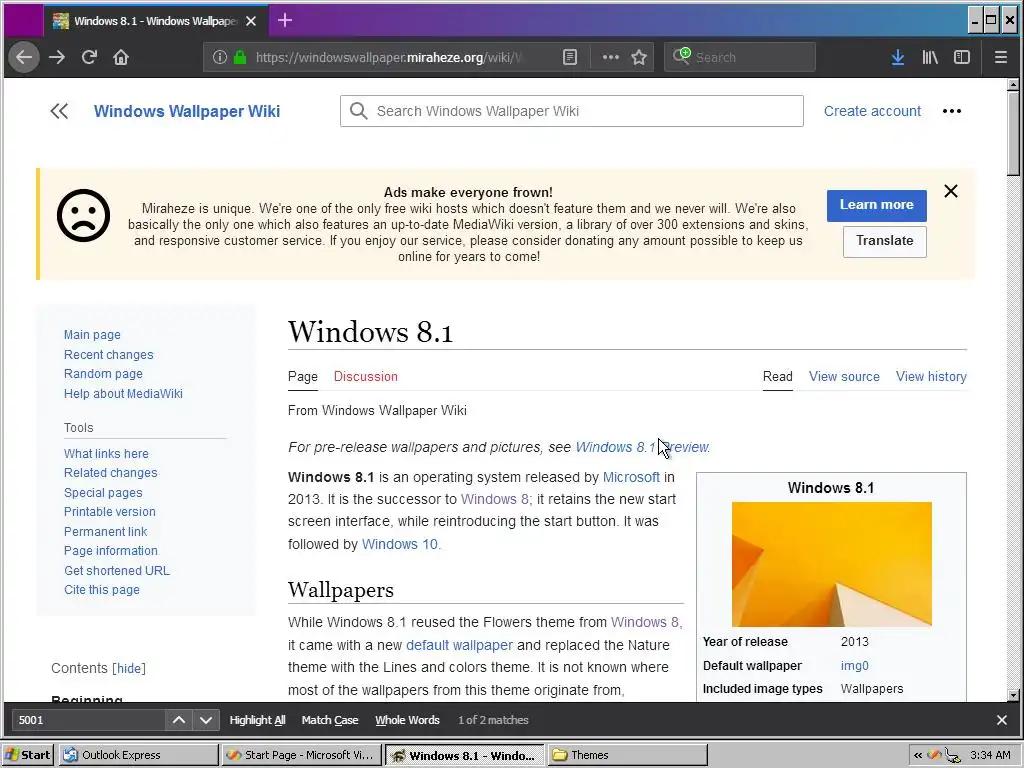Toggle reader view in address bar
Screen dimensions: 1024x768
click(570, 57)
